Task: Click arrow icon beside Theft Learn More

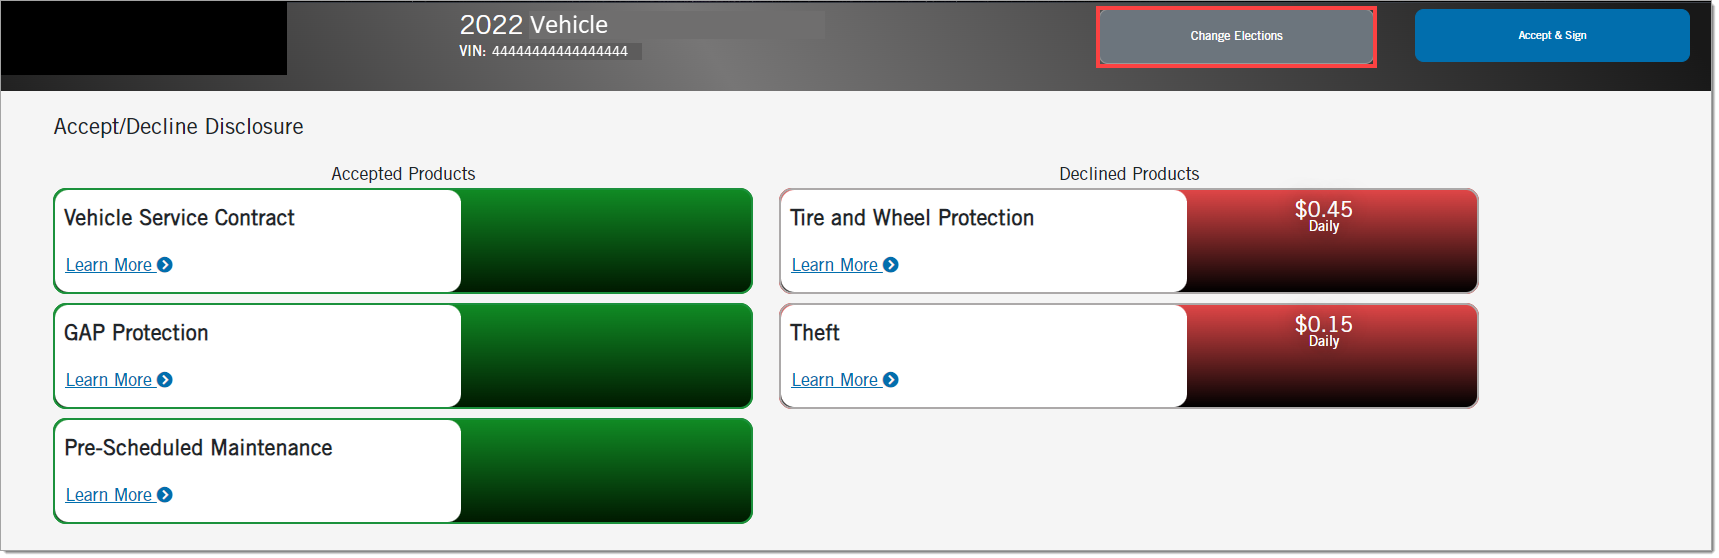Action: [891, 380]
